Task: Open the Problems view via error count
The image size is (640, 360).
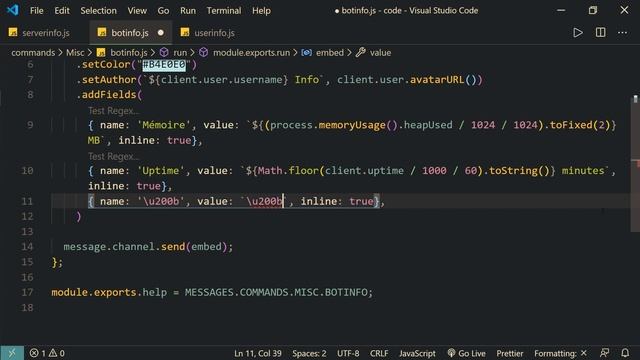Action: pos(37,353)
